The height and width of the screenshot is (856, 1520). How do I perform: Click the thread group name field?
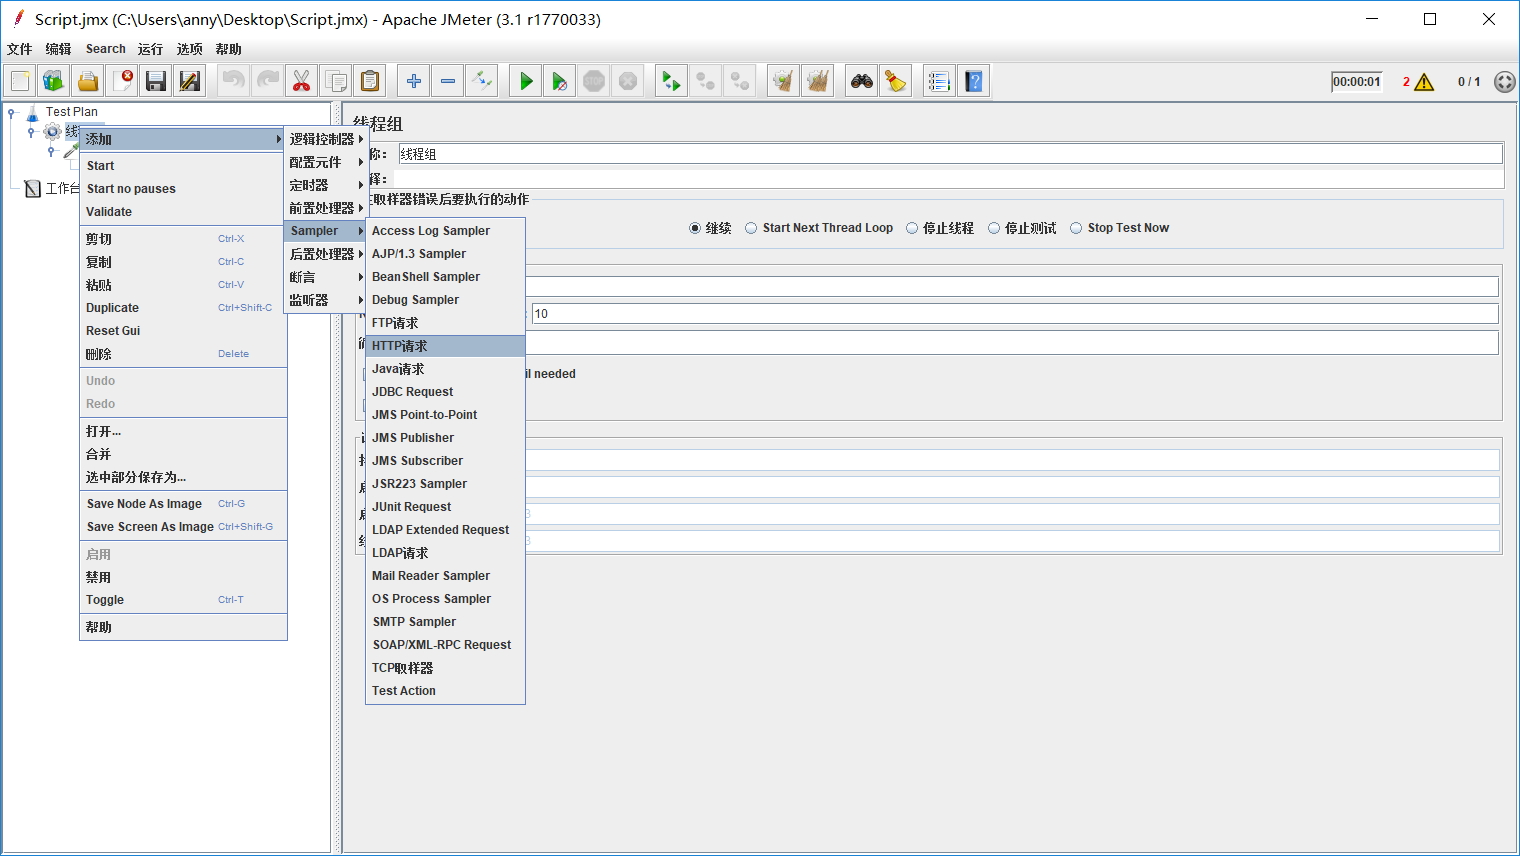[950, 154]
